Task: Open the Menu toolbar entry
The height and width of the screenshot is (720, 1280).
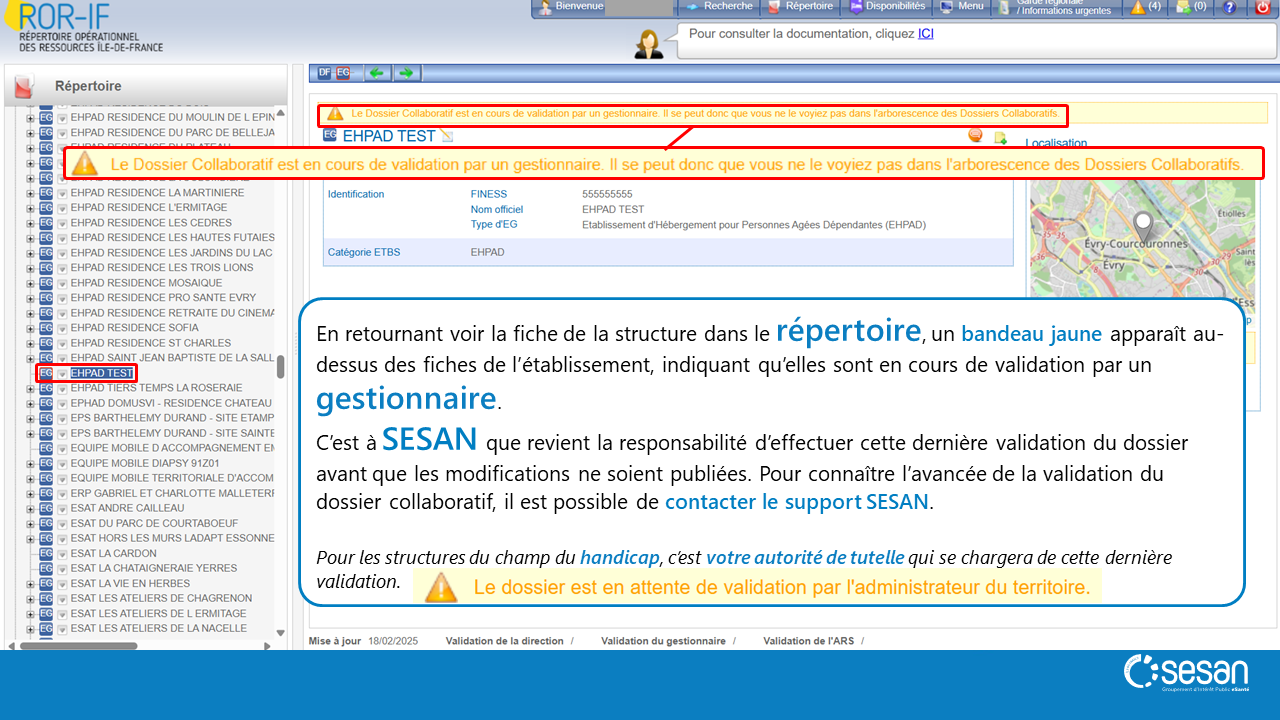Action: tap(962, 7)
